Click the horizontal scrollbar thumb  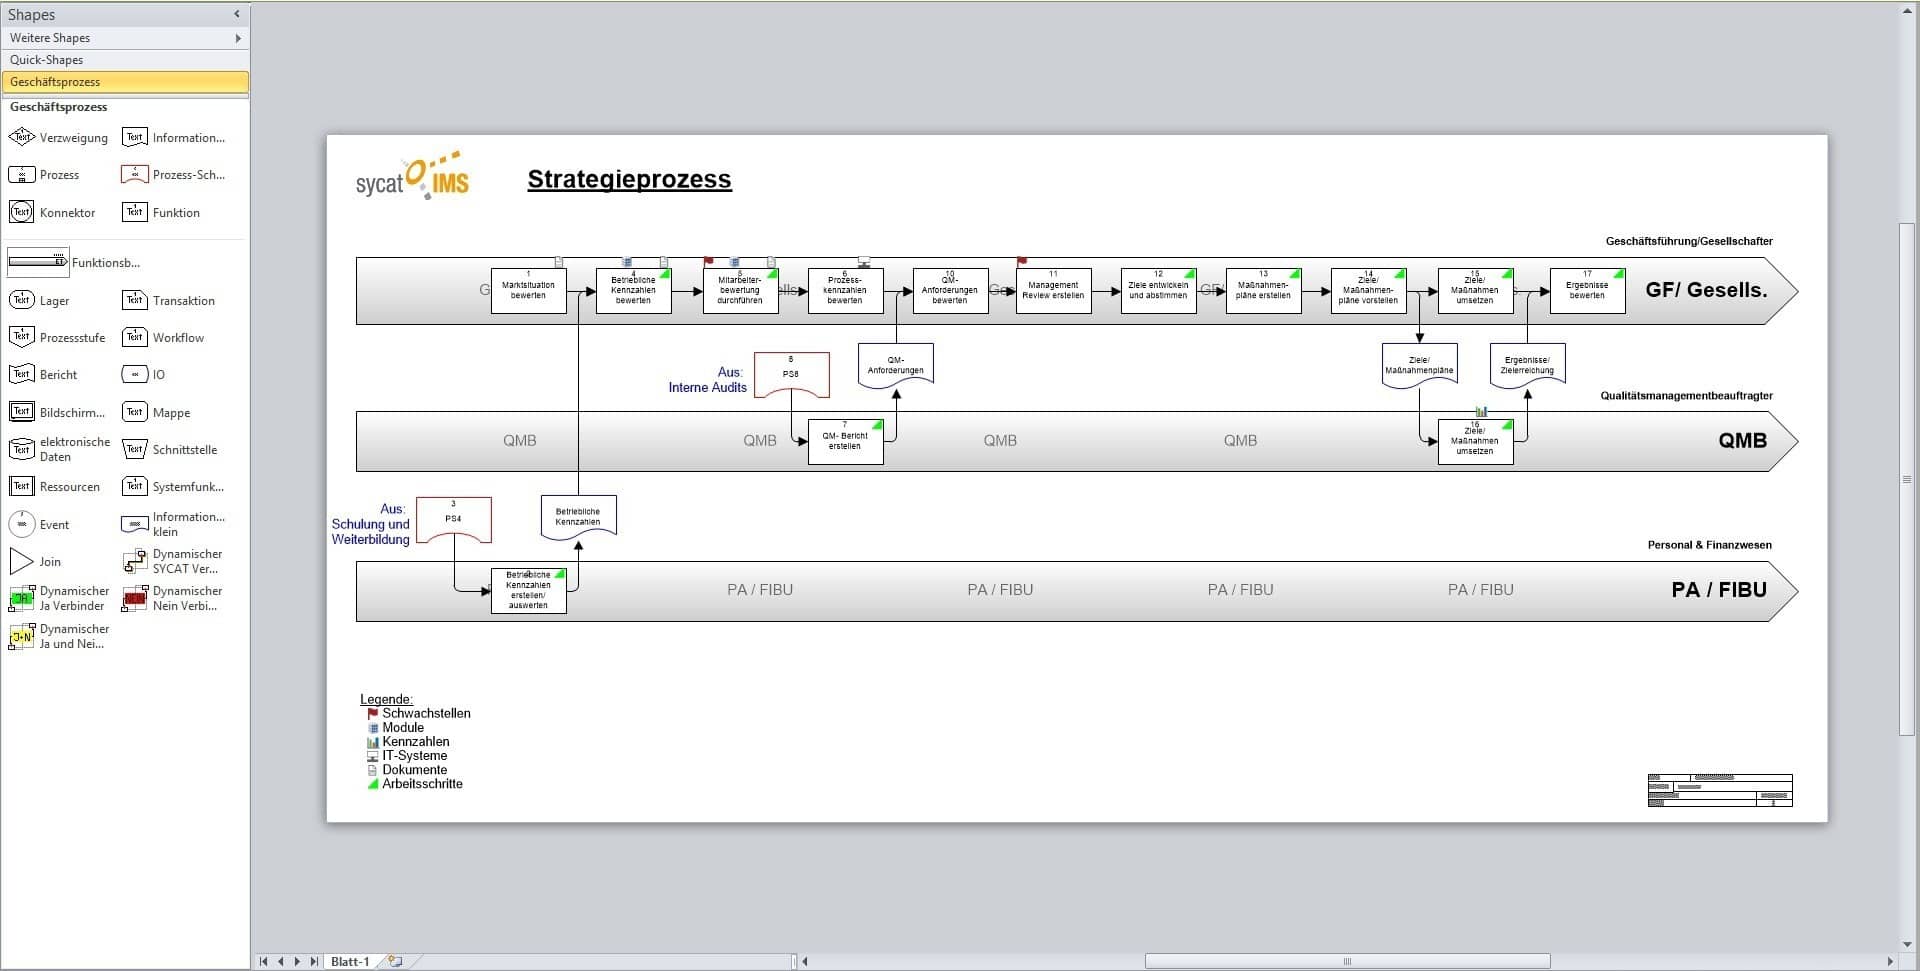click(1346, 961)
